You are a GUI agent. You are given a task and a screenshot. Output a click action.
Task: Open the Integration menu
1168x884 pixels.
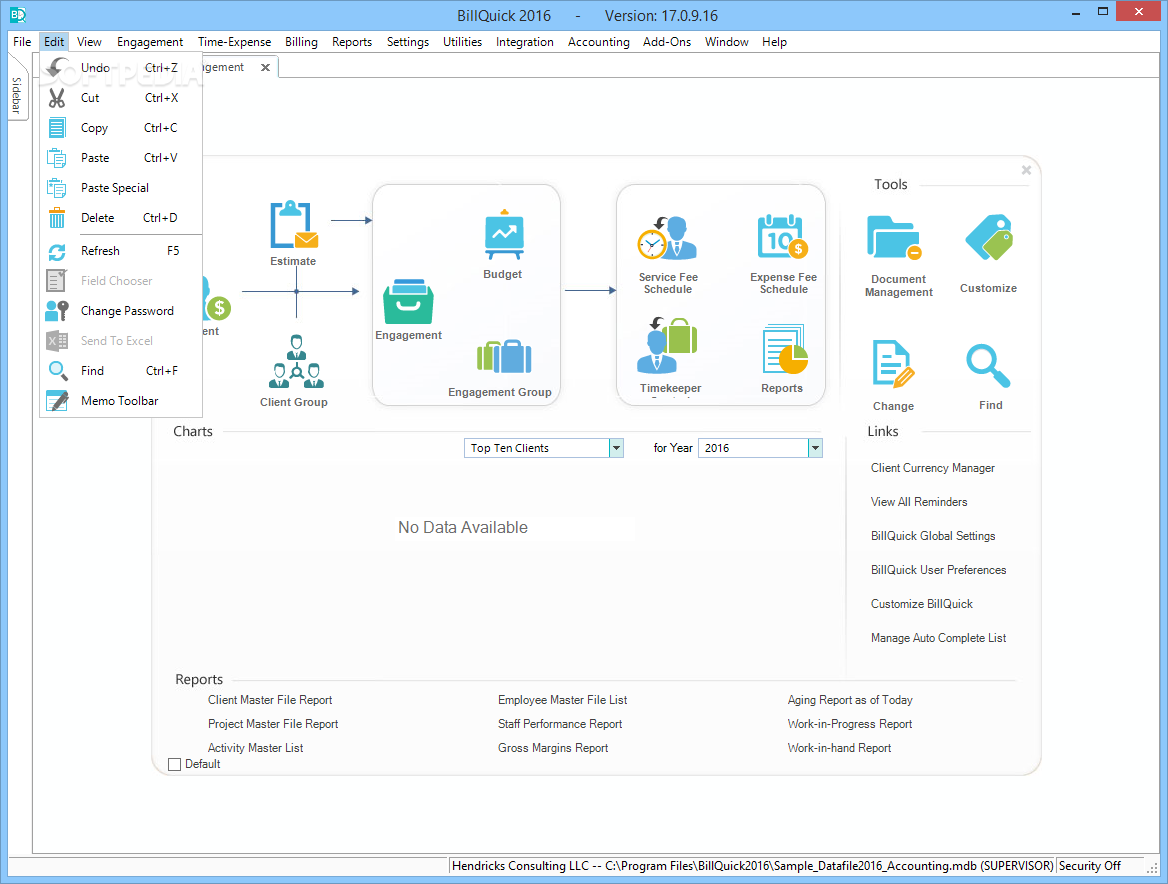(x=525, y=42)
